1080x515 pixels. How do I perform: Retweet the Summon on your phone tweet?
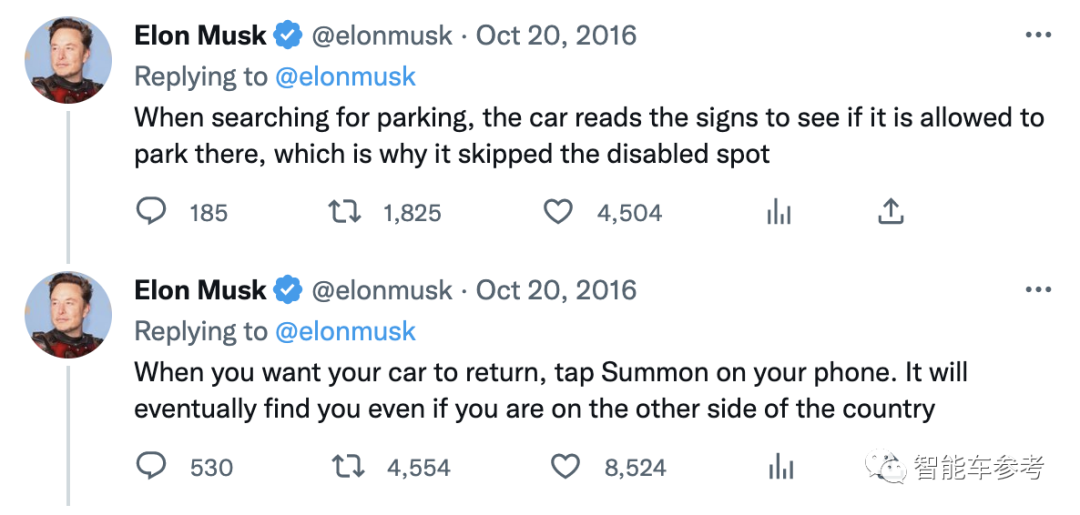click(x=346, y=467)
